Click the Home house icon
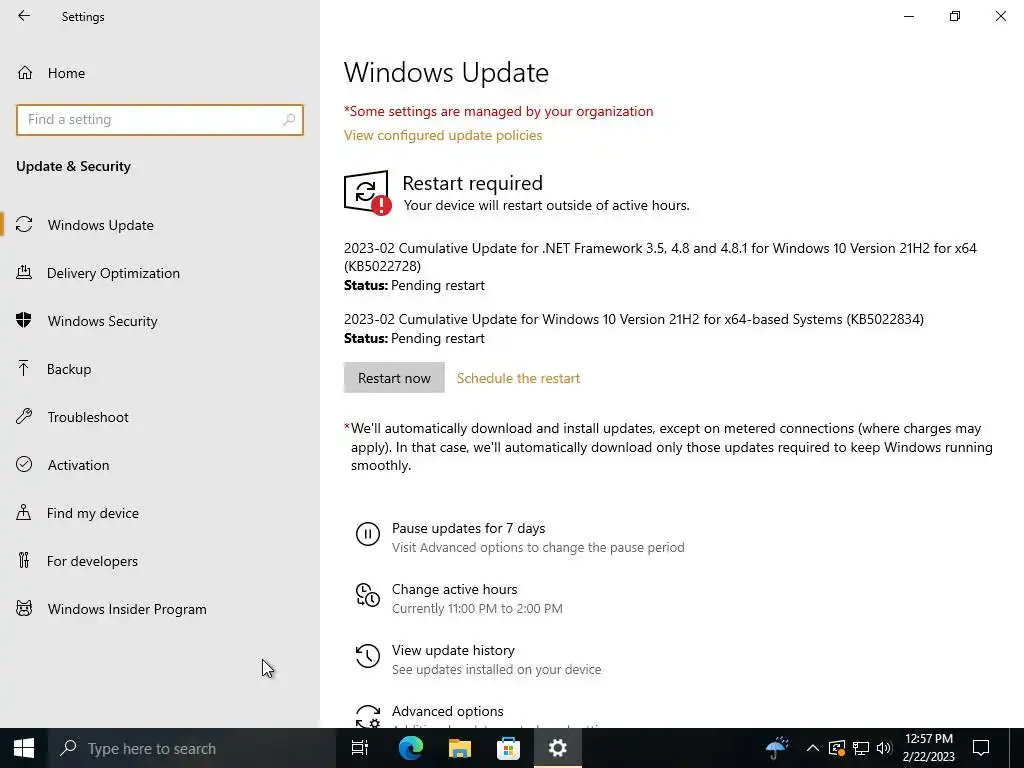Screen dimensions: 1024x768 [x=25, y=72]
